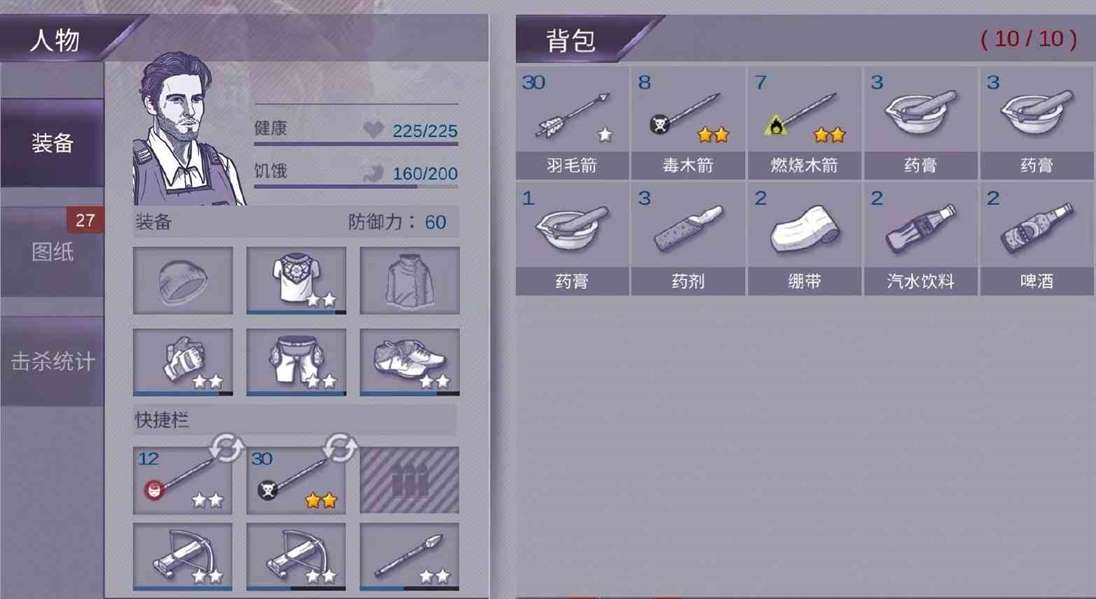Pick the 药剂 potion item
This screenshot has height=599, width=1096.
[688, 240]
